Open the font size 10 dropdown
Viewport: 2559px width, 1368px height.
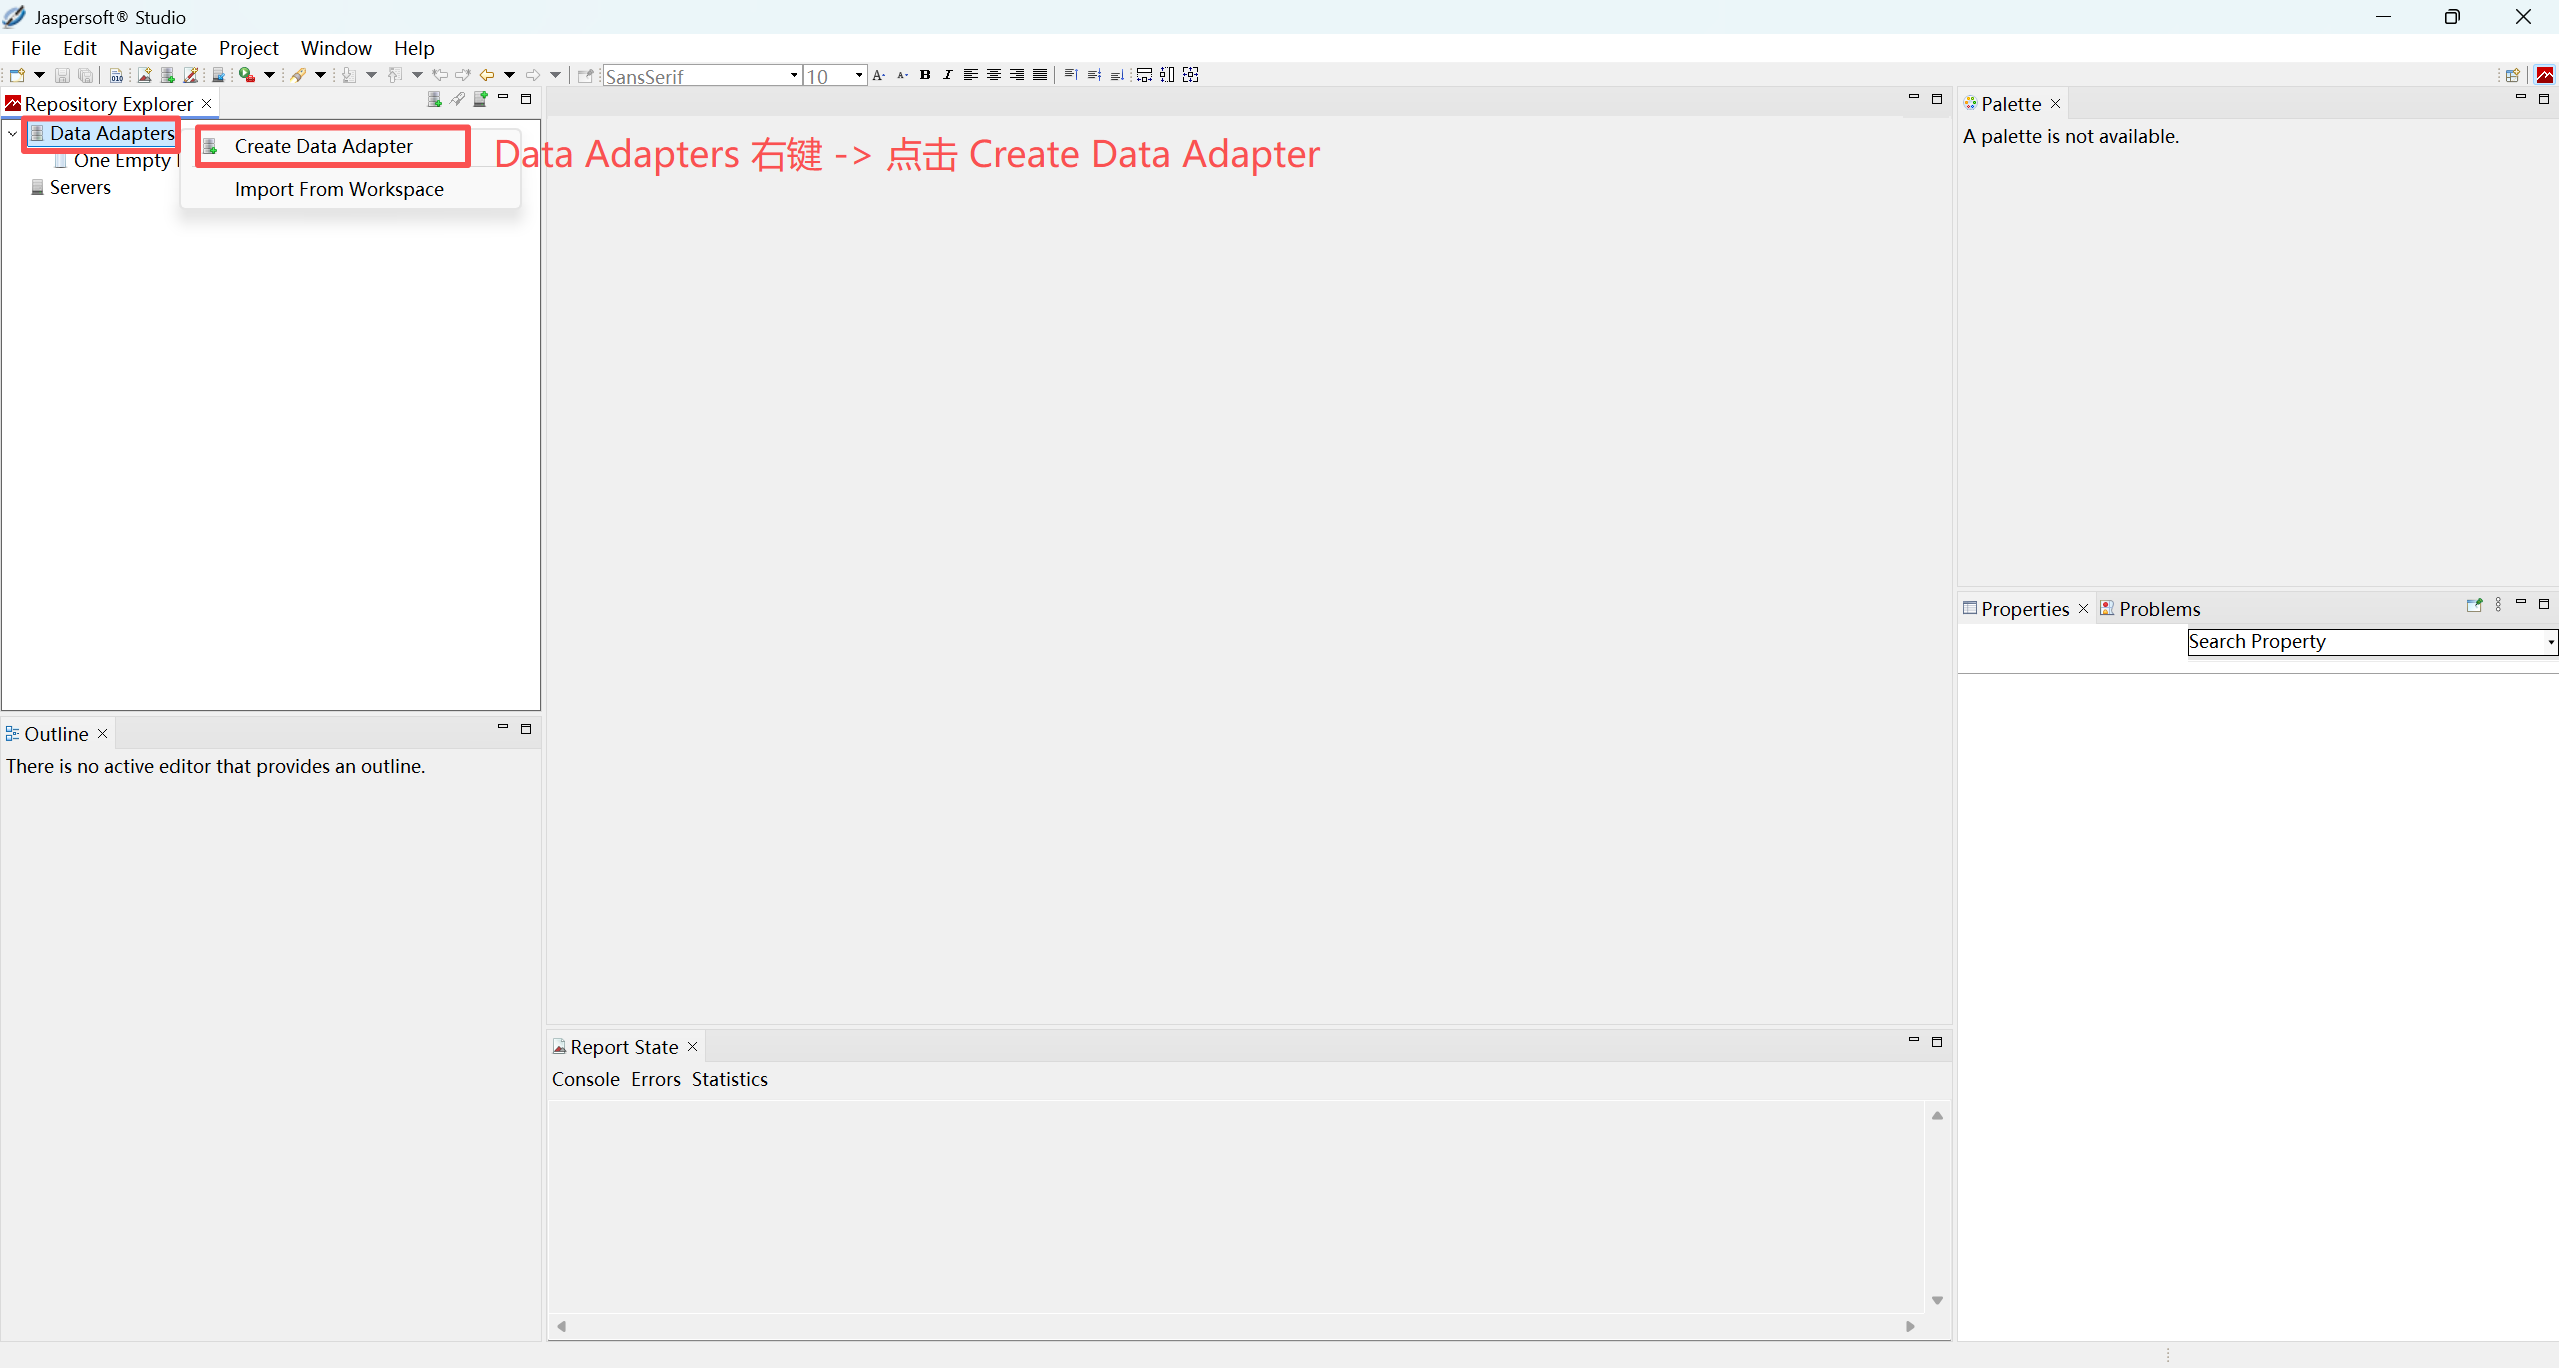858,76
